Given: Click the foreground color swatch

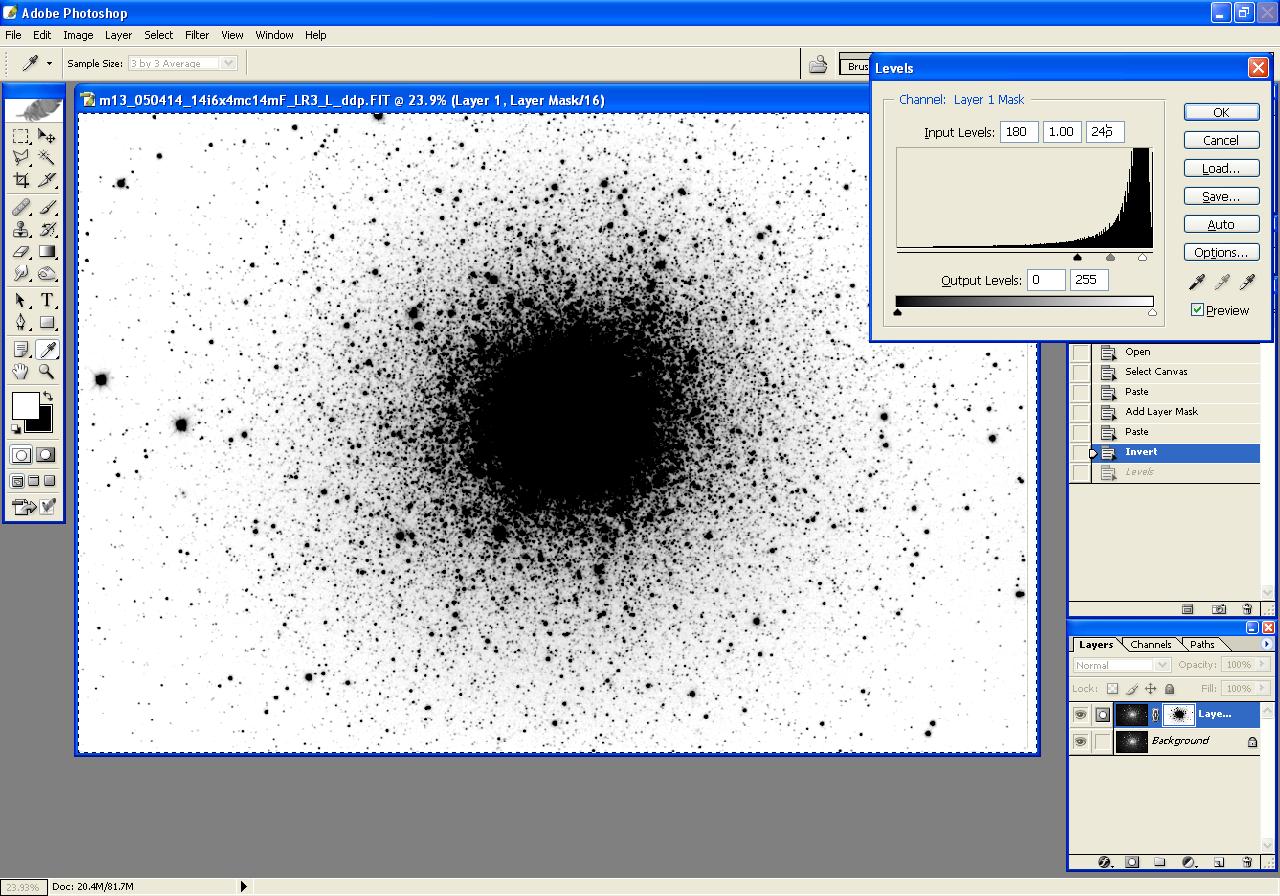Looking at the screenshot, I should pyautogui.click(x=24, y=406).
